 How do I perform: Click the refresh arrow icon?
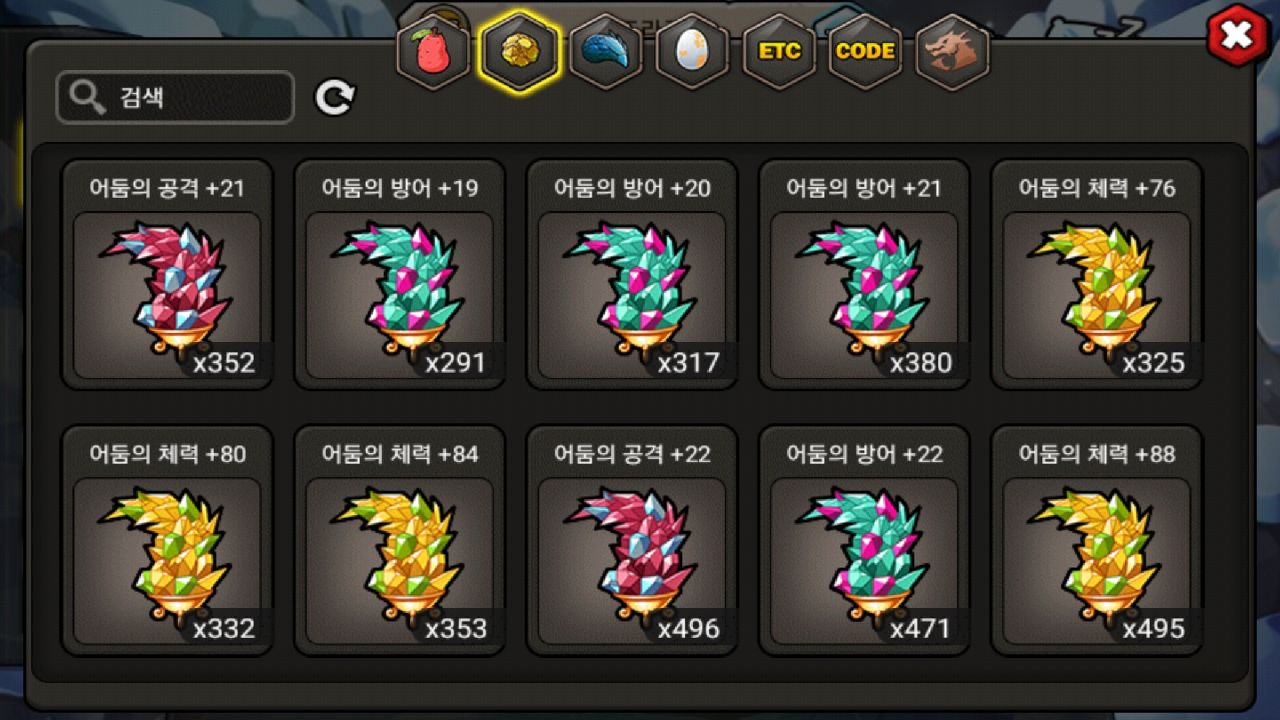pos(335,97)
